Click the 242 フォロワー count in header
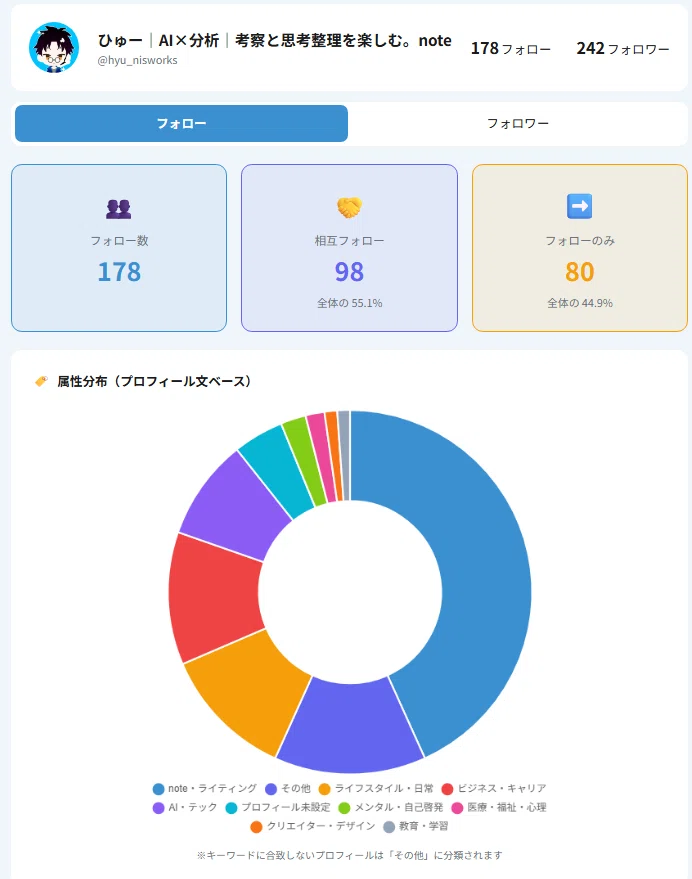The height and width of the screenshot is (879, 692). [623, 49]
